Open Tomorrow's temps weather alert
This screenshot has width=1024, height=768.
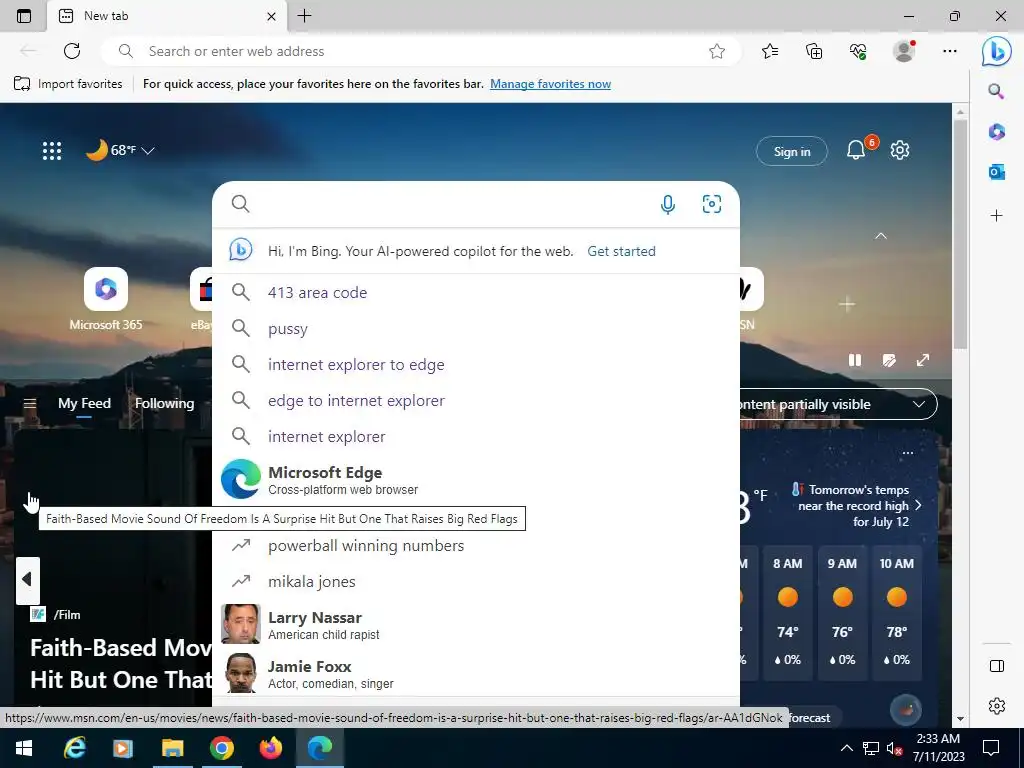pos(857,505)
